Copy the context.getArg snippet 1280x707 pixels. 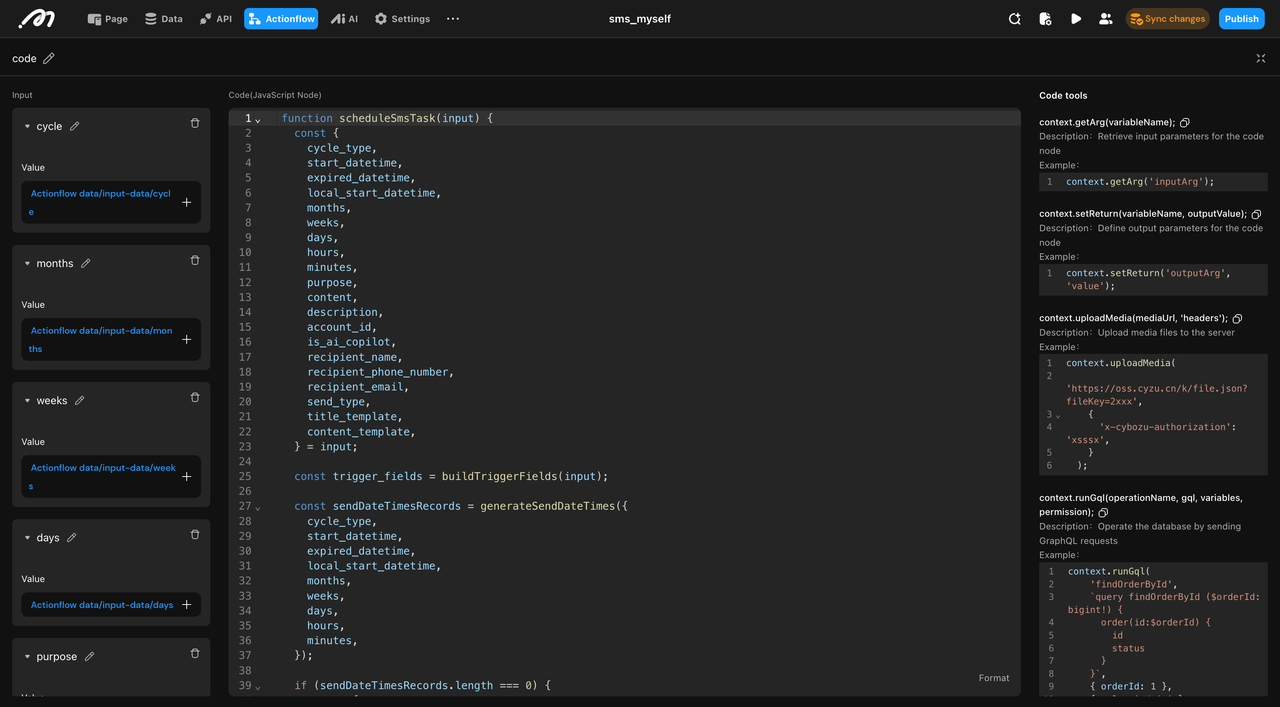[x=1186, y=122]
